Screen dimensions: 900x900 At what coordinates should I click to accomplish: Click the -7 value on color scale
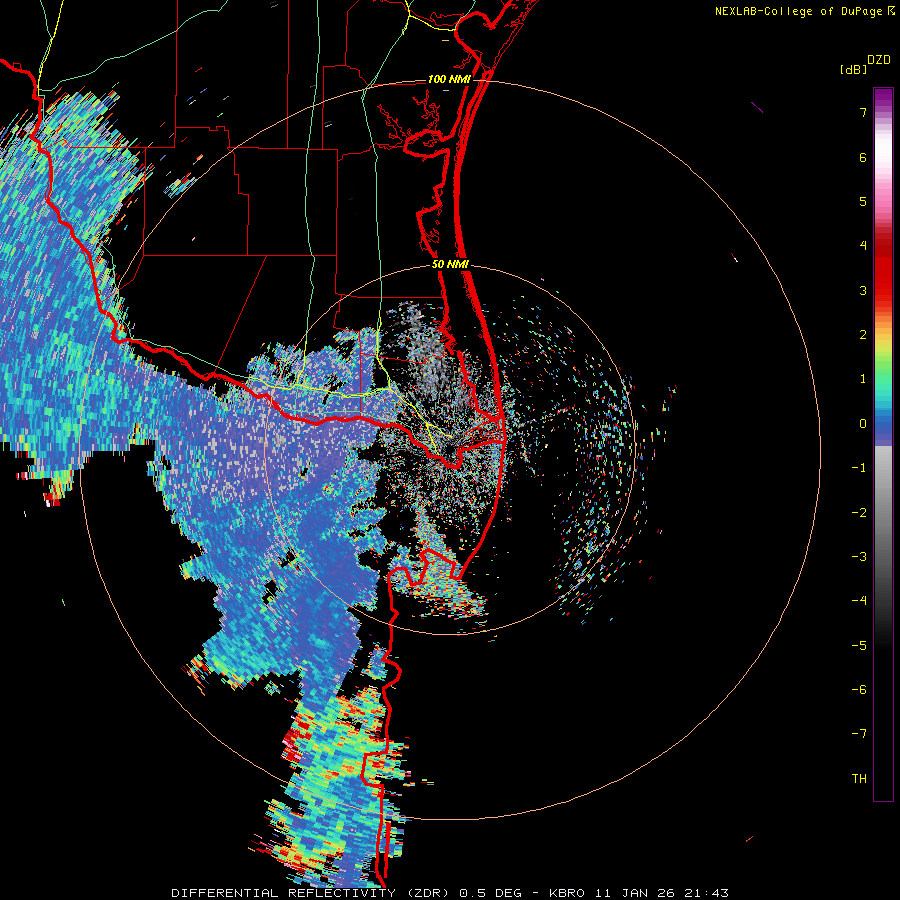coord(859,734)
